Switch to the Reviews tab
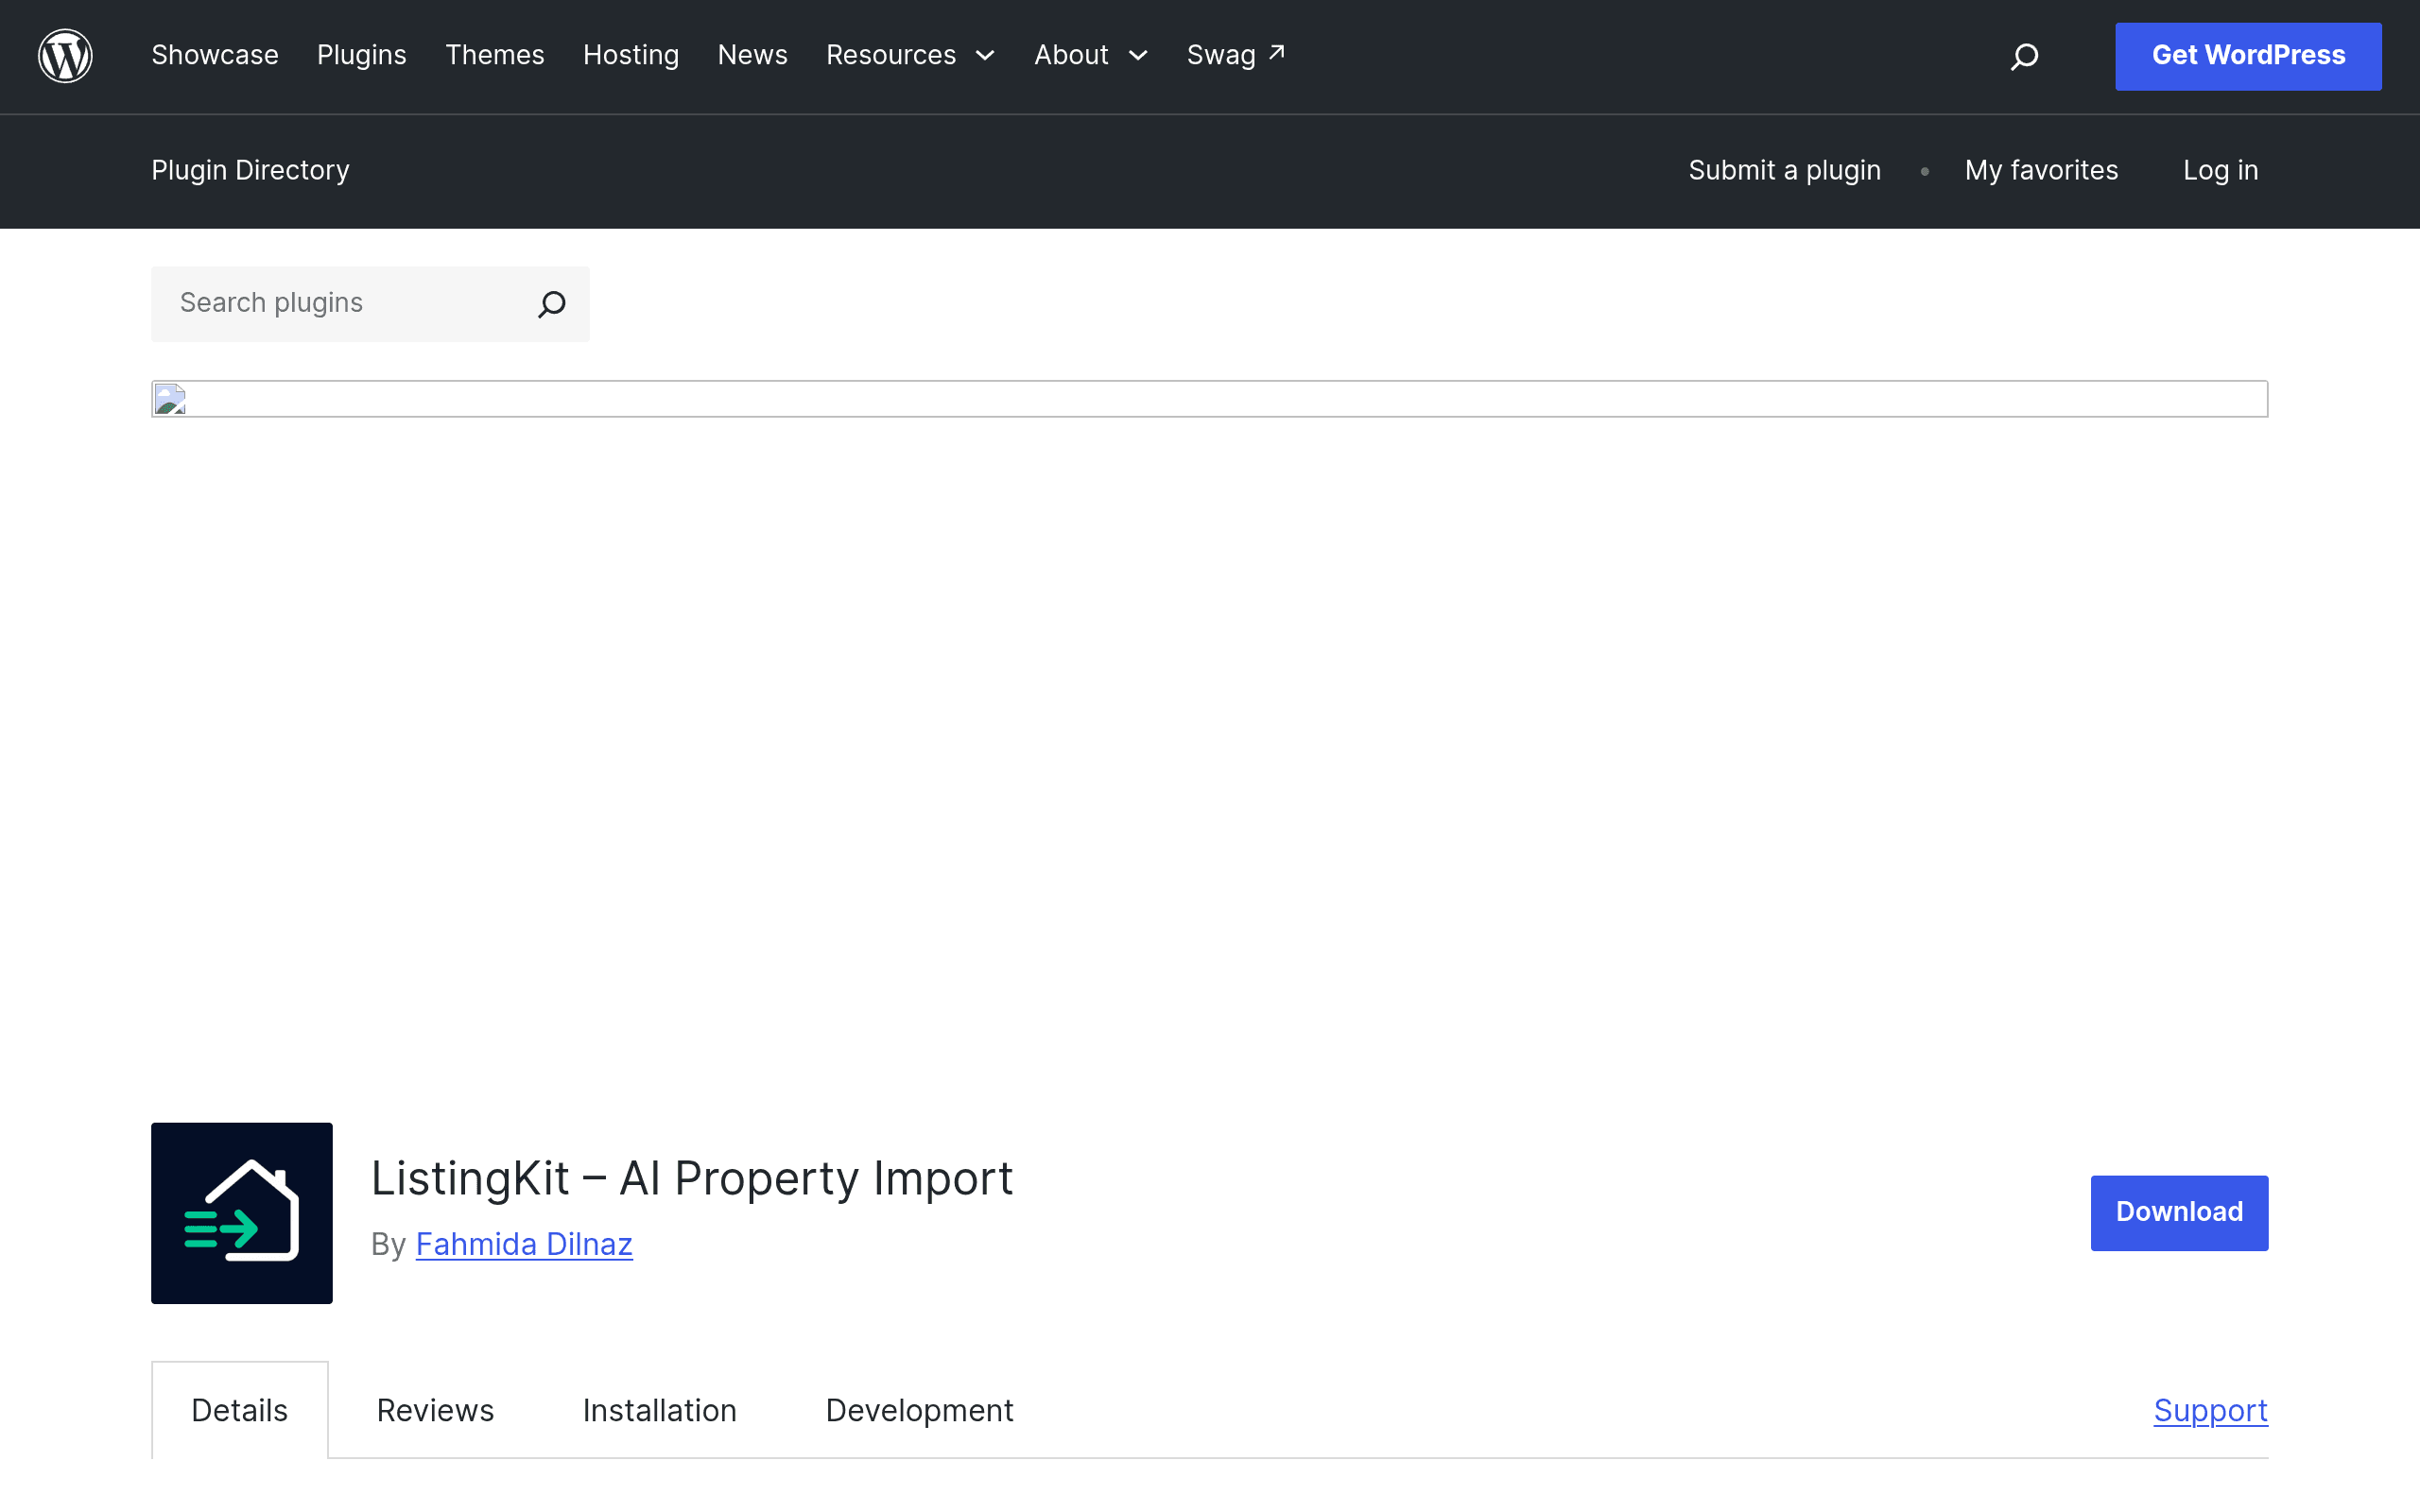The width and height of the screenshot is (2420, 1512). (x=435, y=1411)
